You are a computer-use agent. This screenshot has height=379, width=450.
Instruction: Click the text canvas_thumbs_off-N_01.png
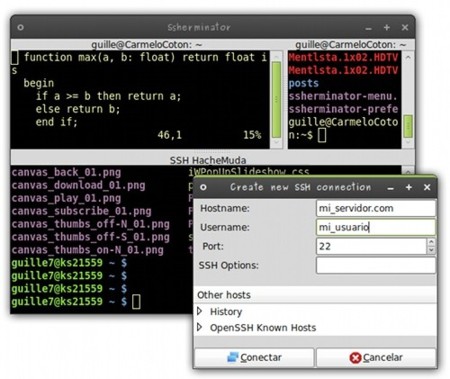[x=90, y=224]
